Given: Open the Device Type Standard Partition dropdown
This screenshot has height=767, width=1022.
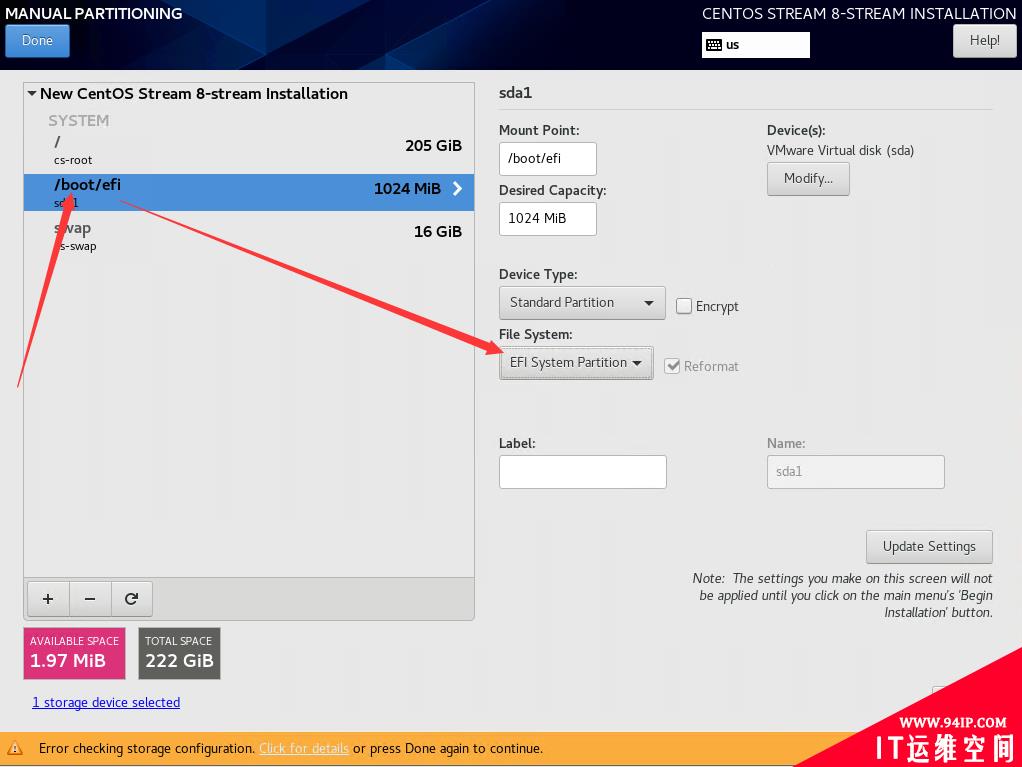Looking at the screenshot, I should click(x=582, y=303).
